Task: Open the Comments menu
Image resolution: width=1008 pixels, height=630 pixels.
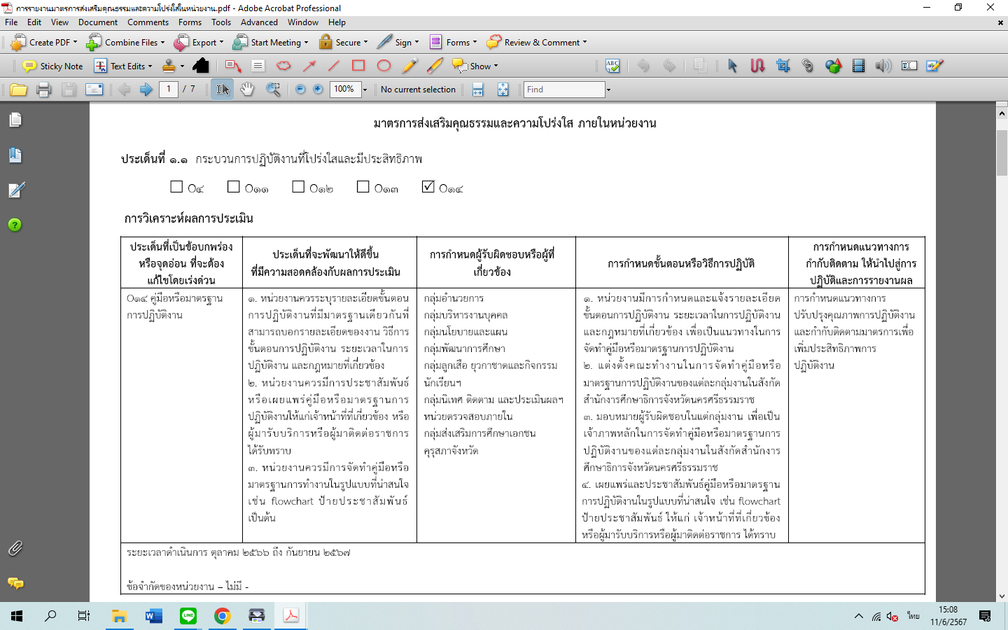Action: [x=148, y=22]
